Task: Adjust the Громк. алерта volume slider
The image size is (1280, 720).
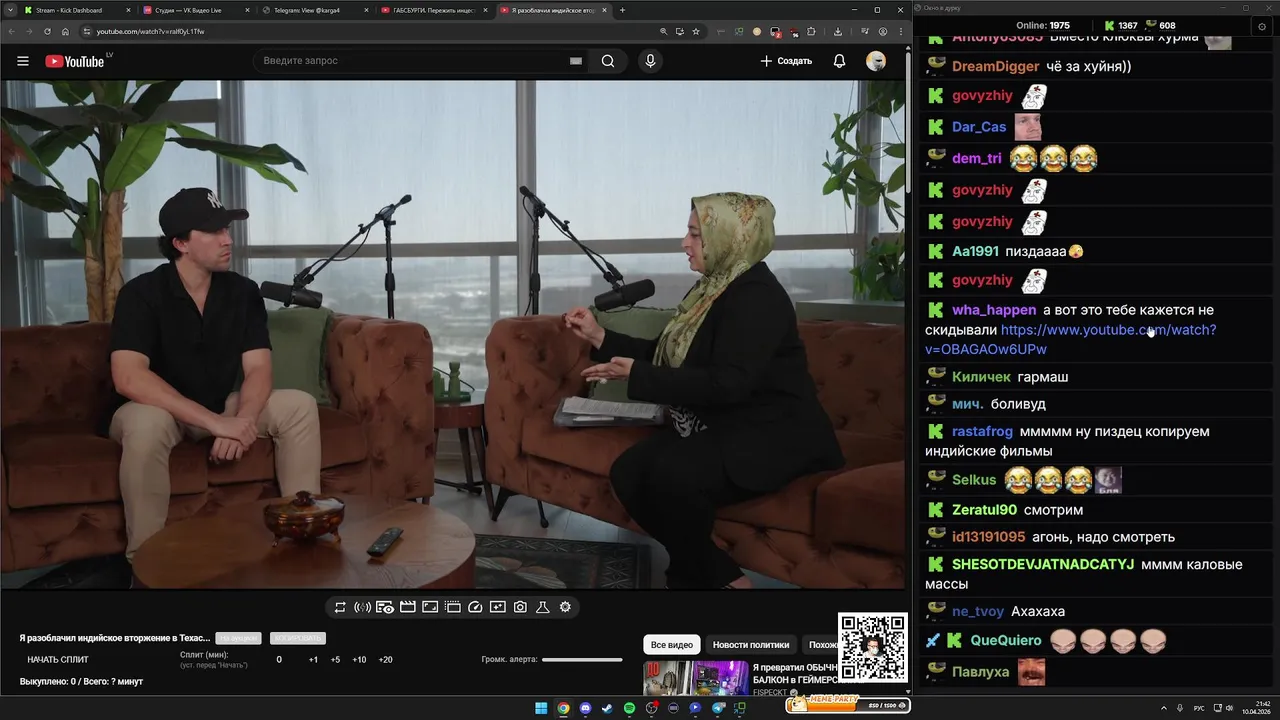Action: tap(582, 660)
